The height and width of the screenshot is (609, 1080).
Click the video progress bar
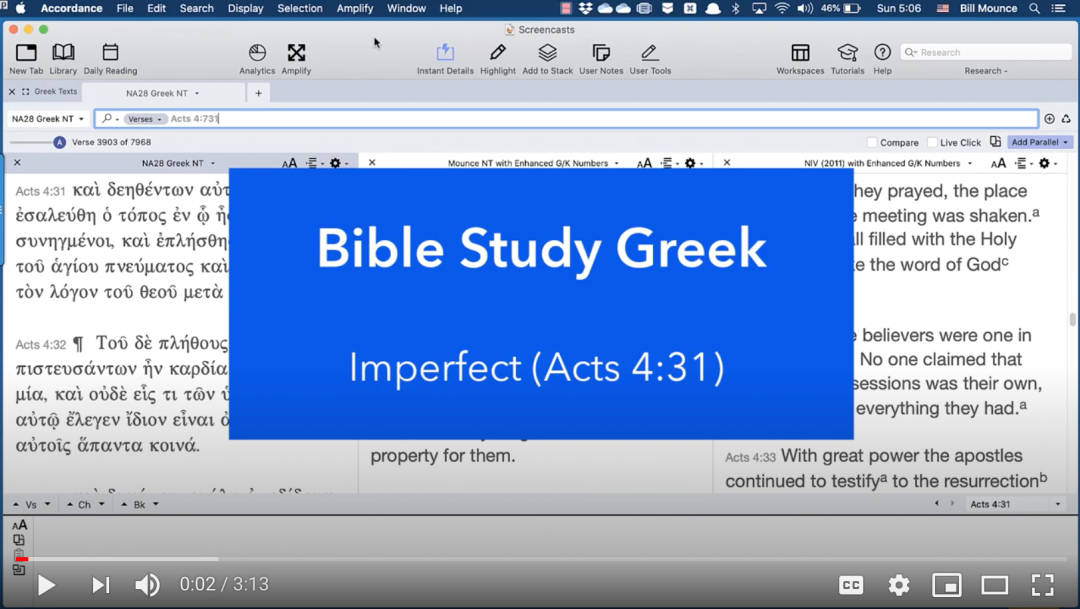click(x=540, y=559)
